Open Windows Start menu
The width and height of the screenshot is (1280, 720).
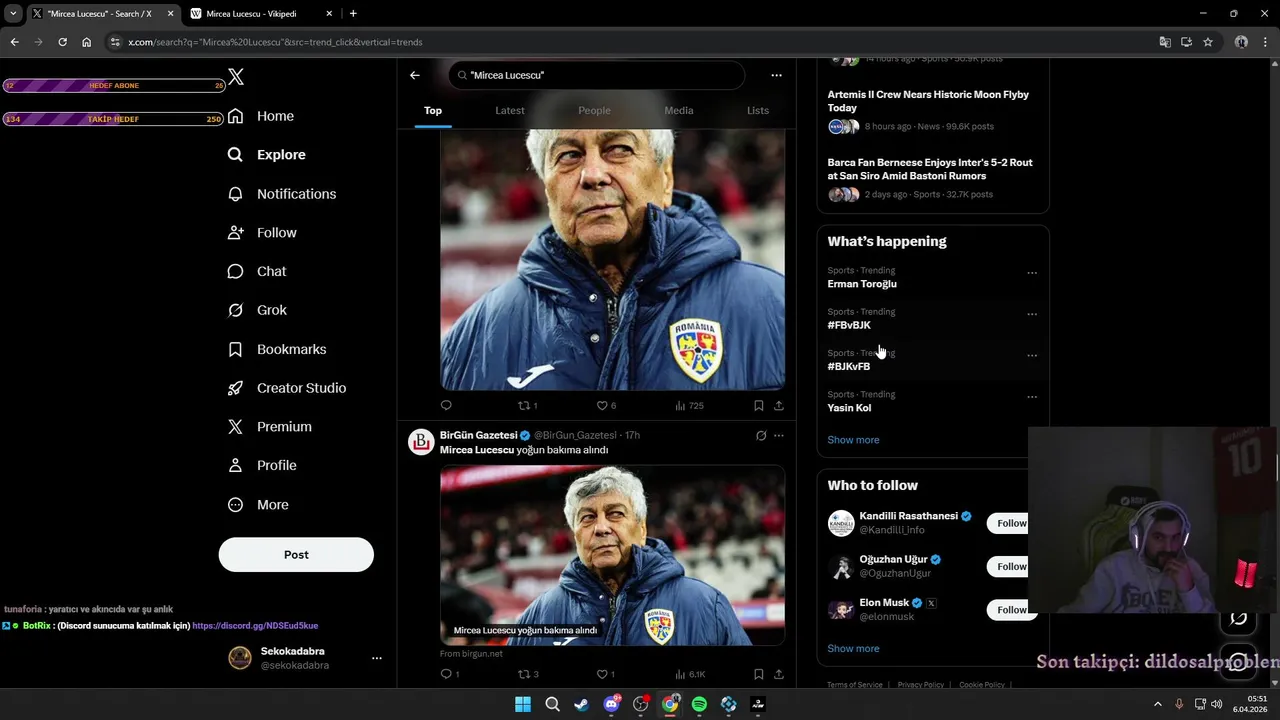(x=523, y=704)
